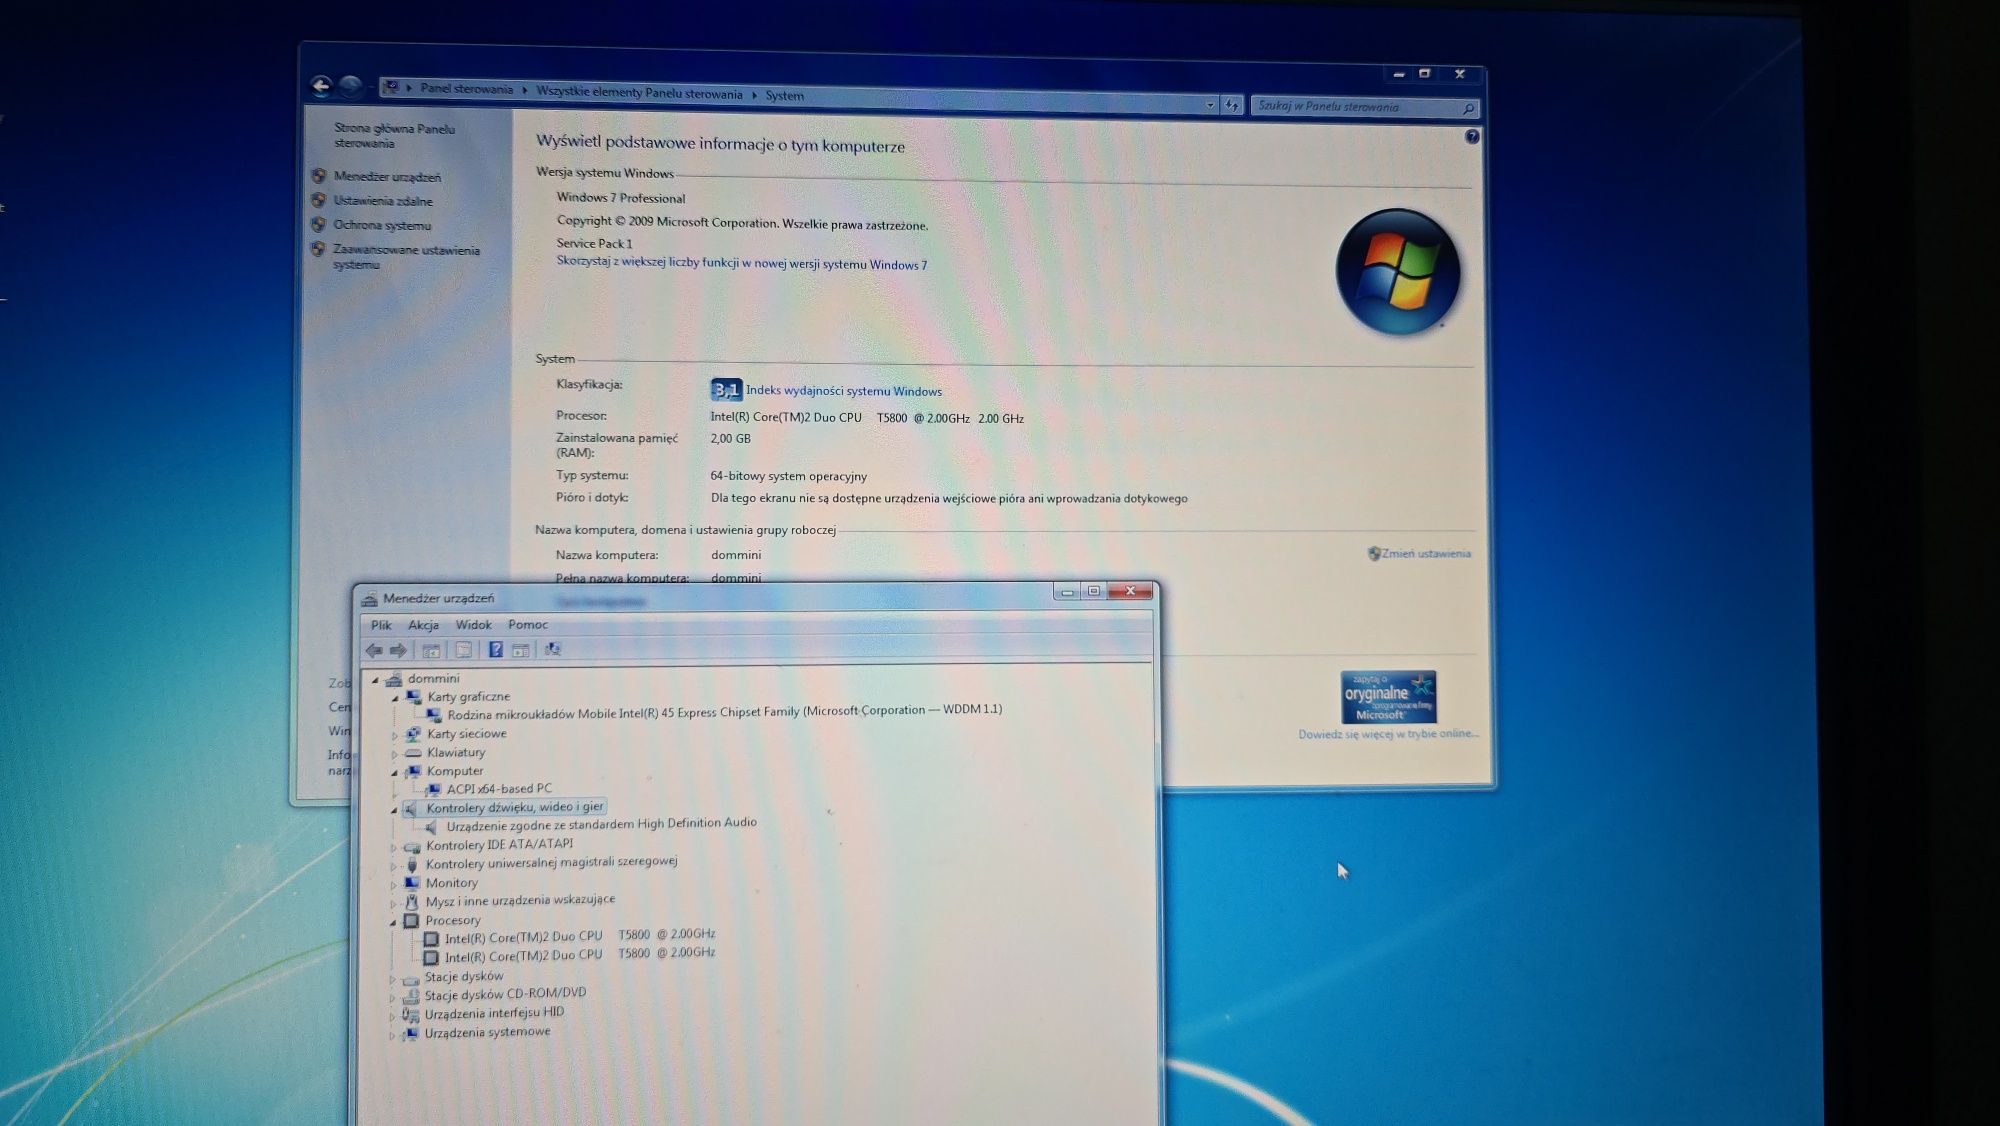Collapse the 'Karty graficzne' node

coord(395,698)
